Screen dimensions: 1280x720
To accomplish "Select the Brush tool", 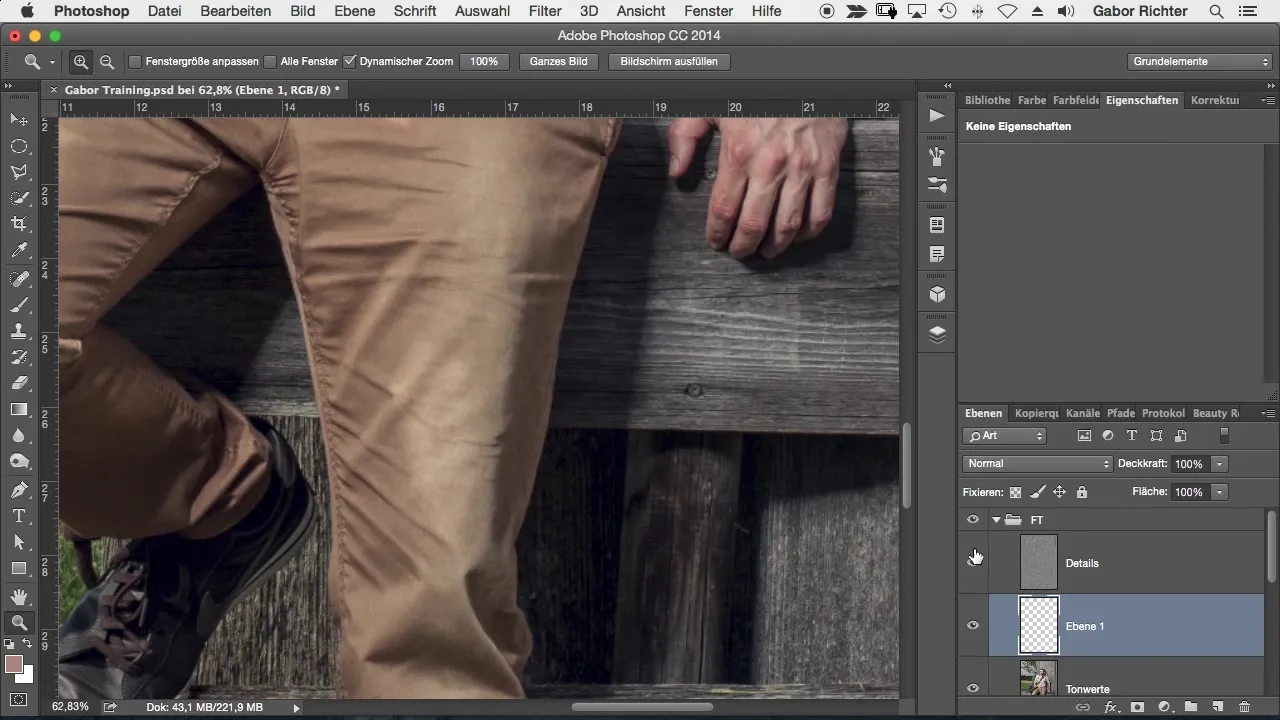I will [x=19, y=304].
